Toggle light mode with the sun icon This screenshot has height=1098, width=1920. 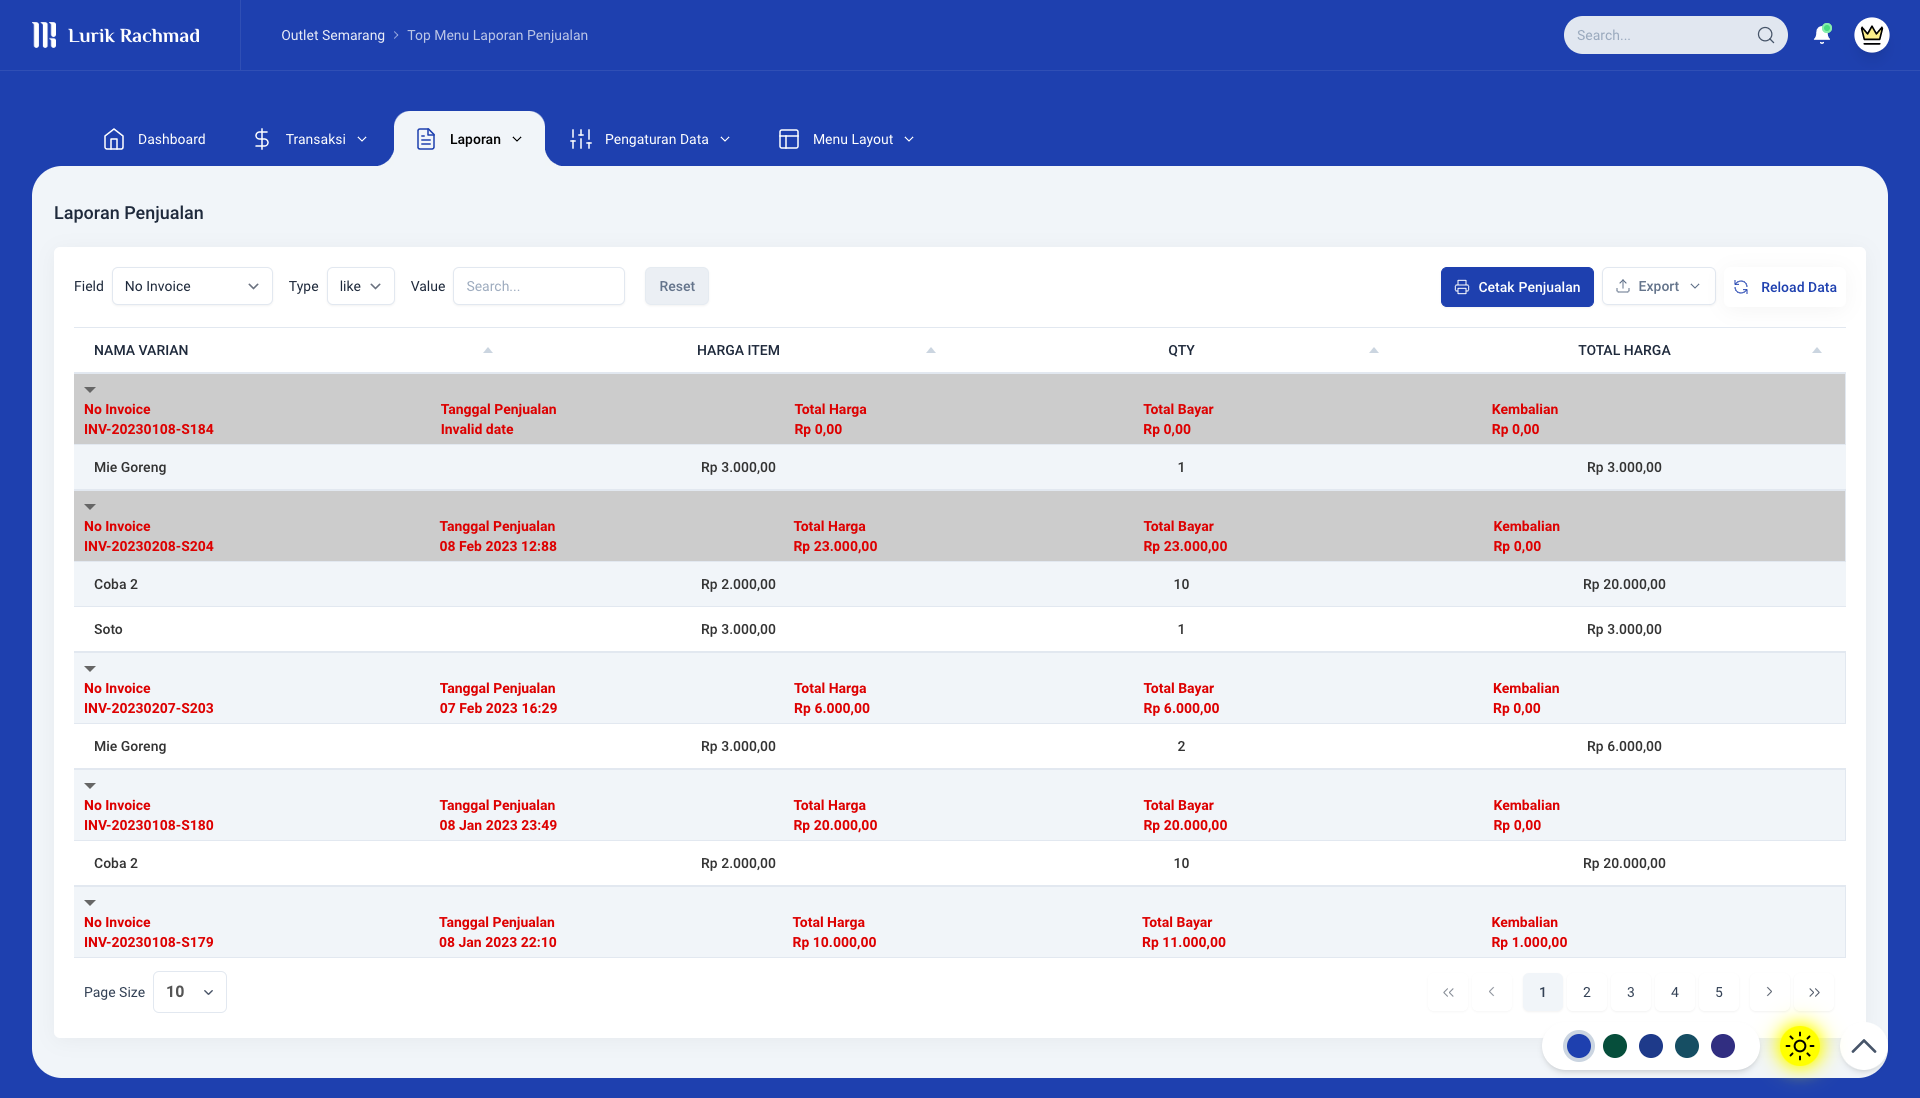pyautogui.click(x=1798, y=1046)
